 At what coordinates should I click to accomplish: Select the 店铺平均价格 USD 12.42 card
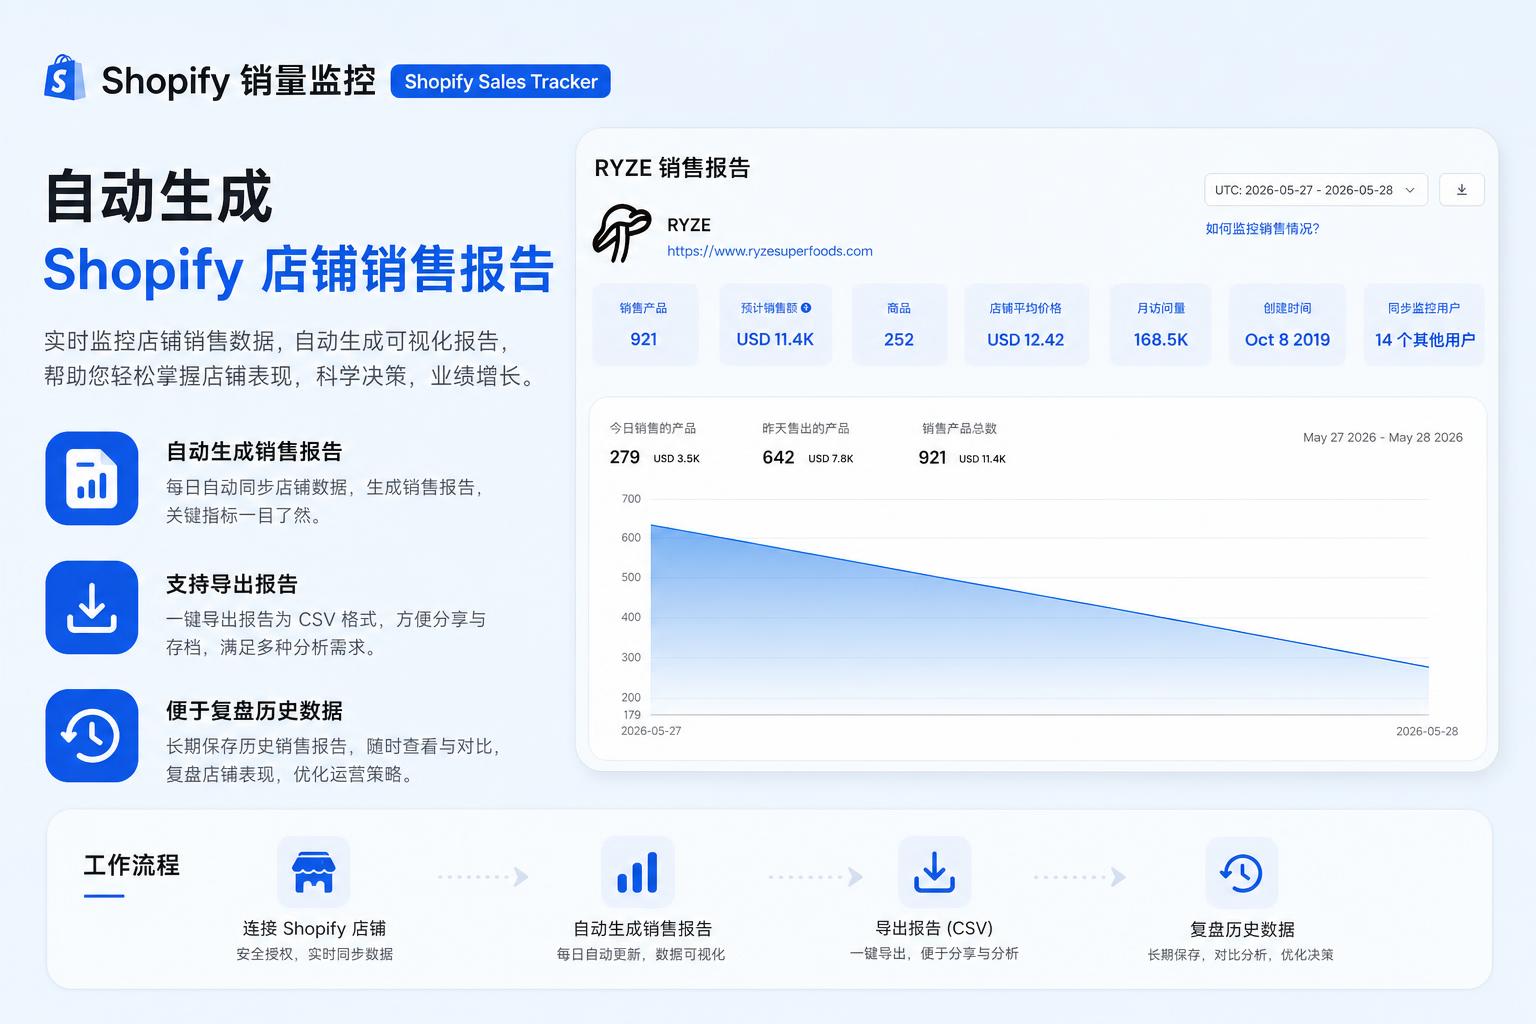pyautogui.click(x=1025, y=325)
